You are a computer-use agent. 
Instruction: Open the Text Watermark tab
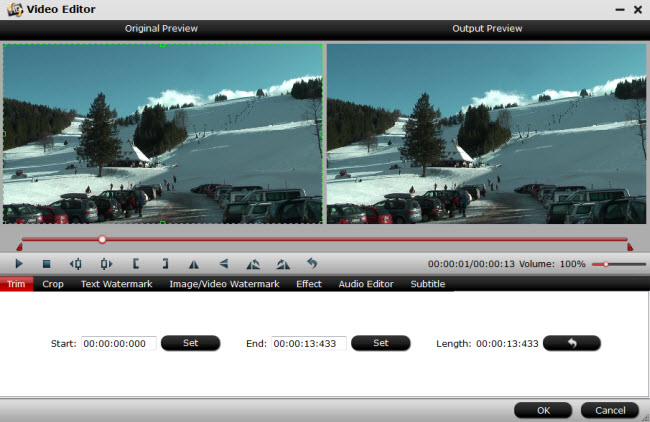point(116,284)
